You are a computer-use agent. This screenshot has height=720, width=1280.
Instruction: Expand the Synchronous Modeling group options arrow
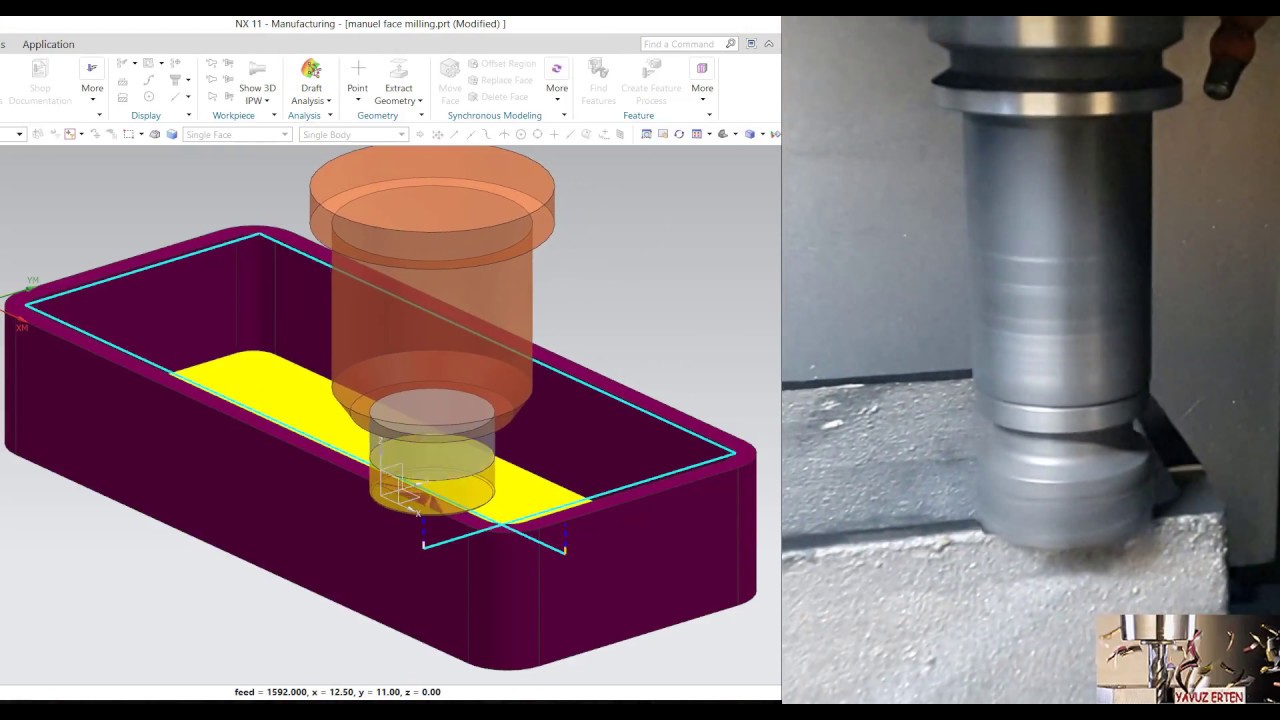[564, 115]
